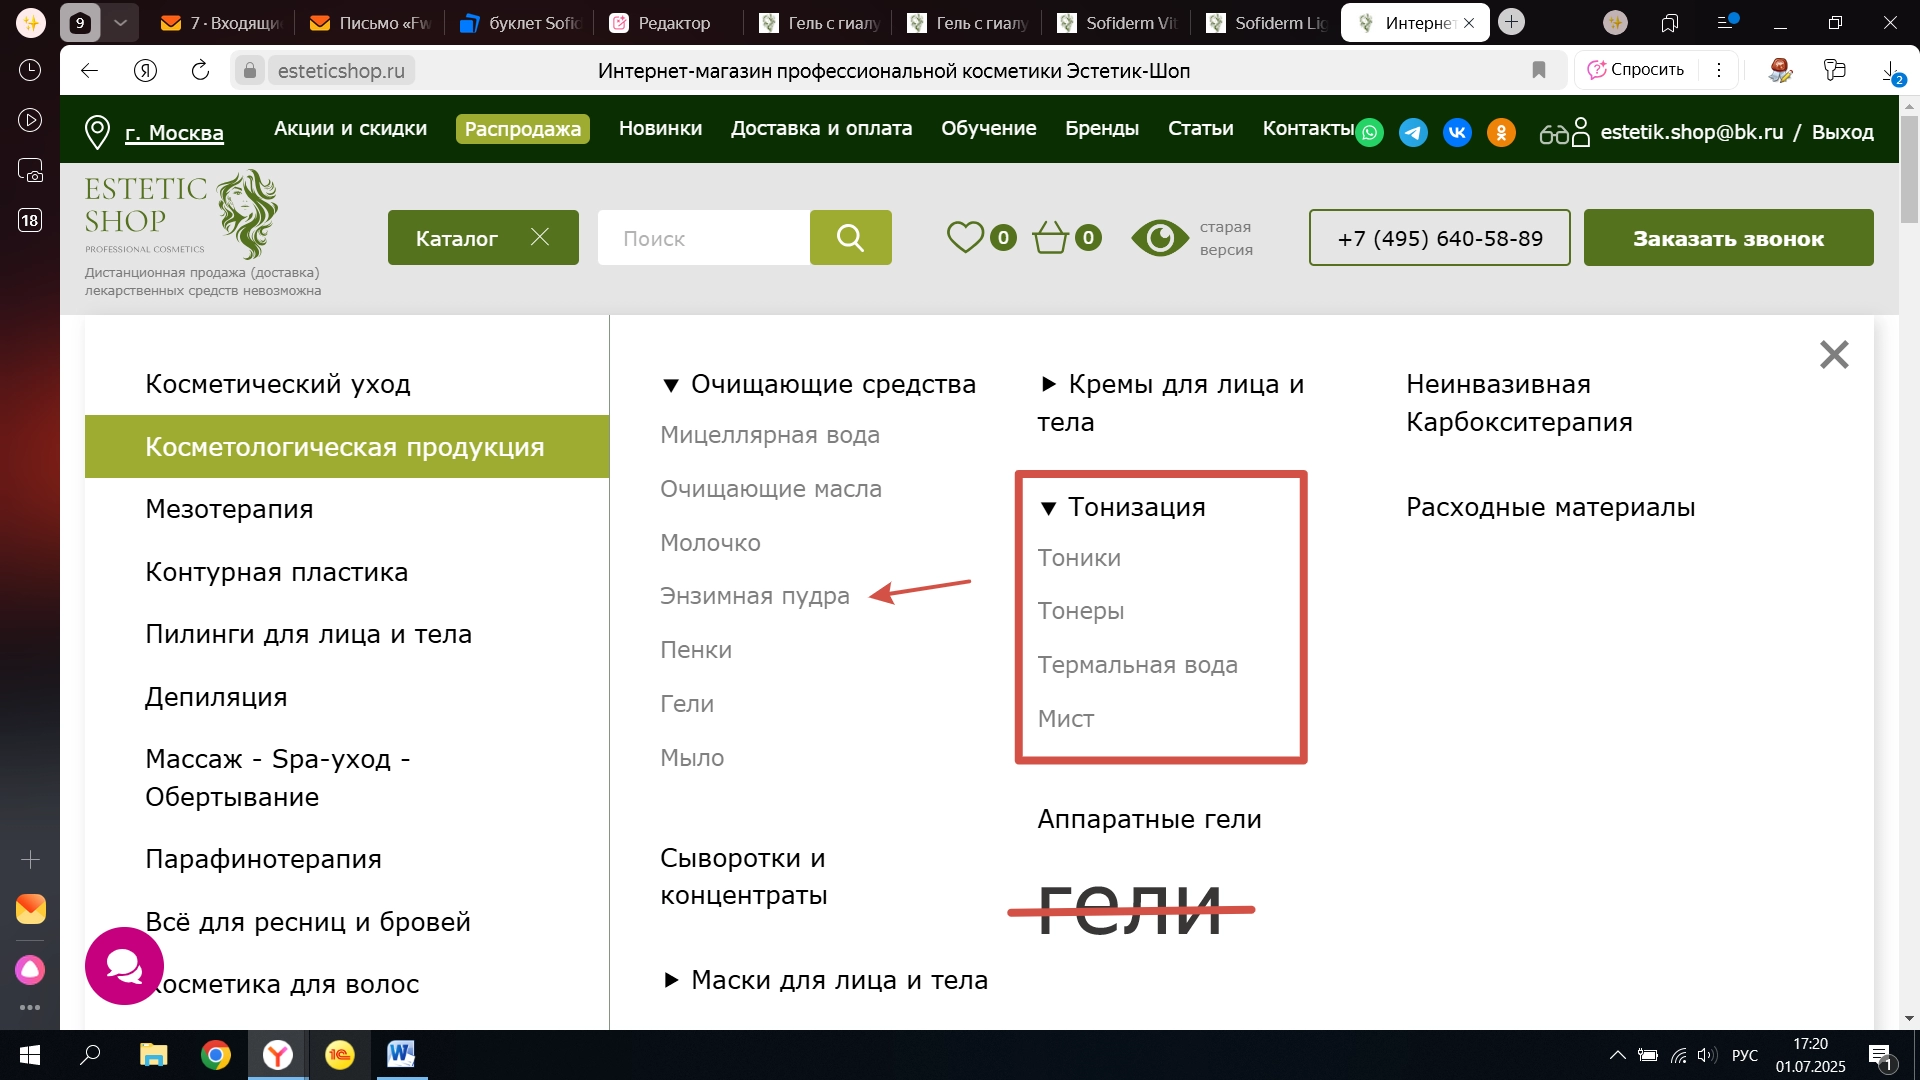Click the Yandex home icon in toolbar

pyautogui.click(x=145, y=70)
